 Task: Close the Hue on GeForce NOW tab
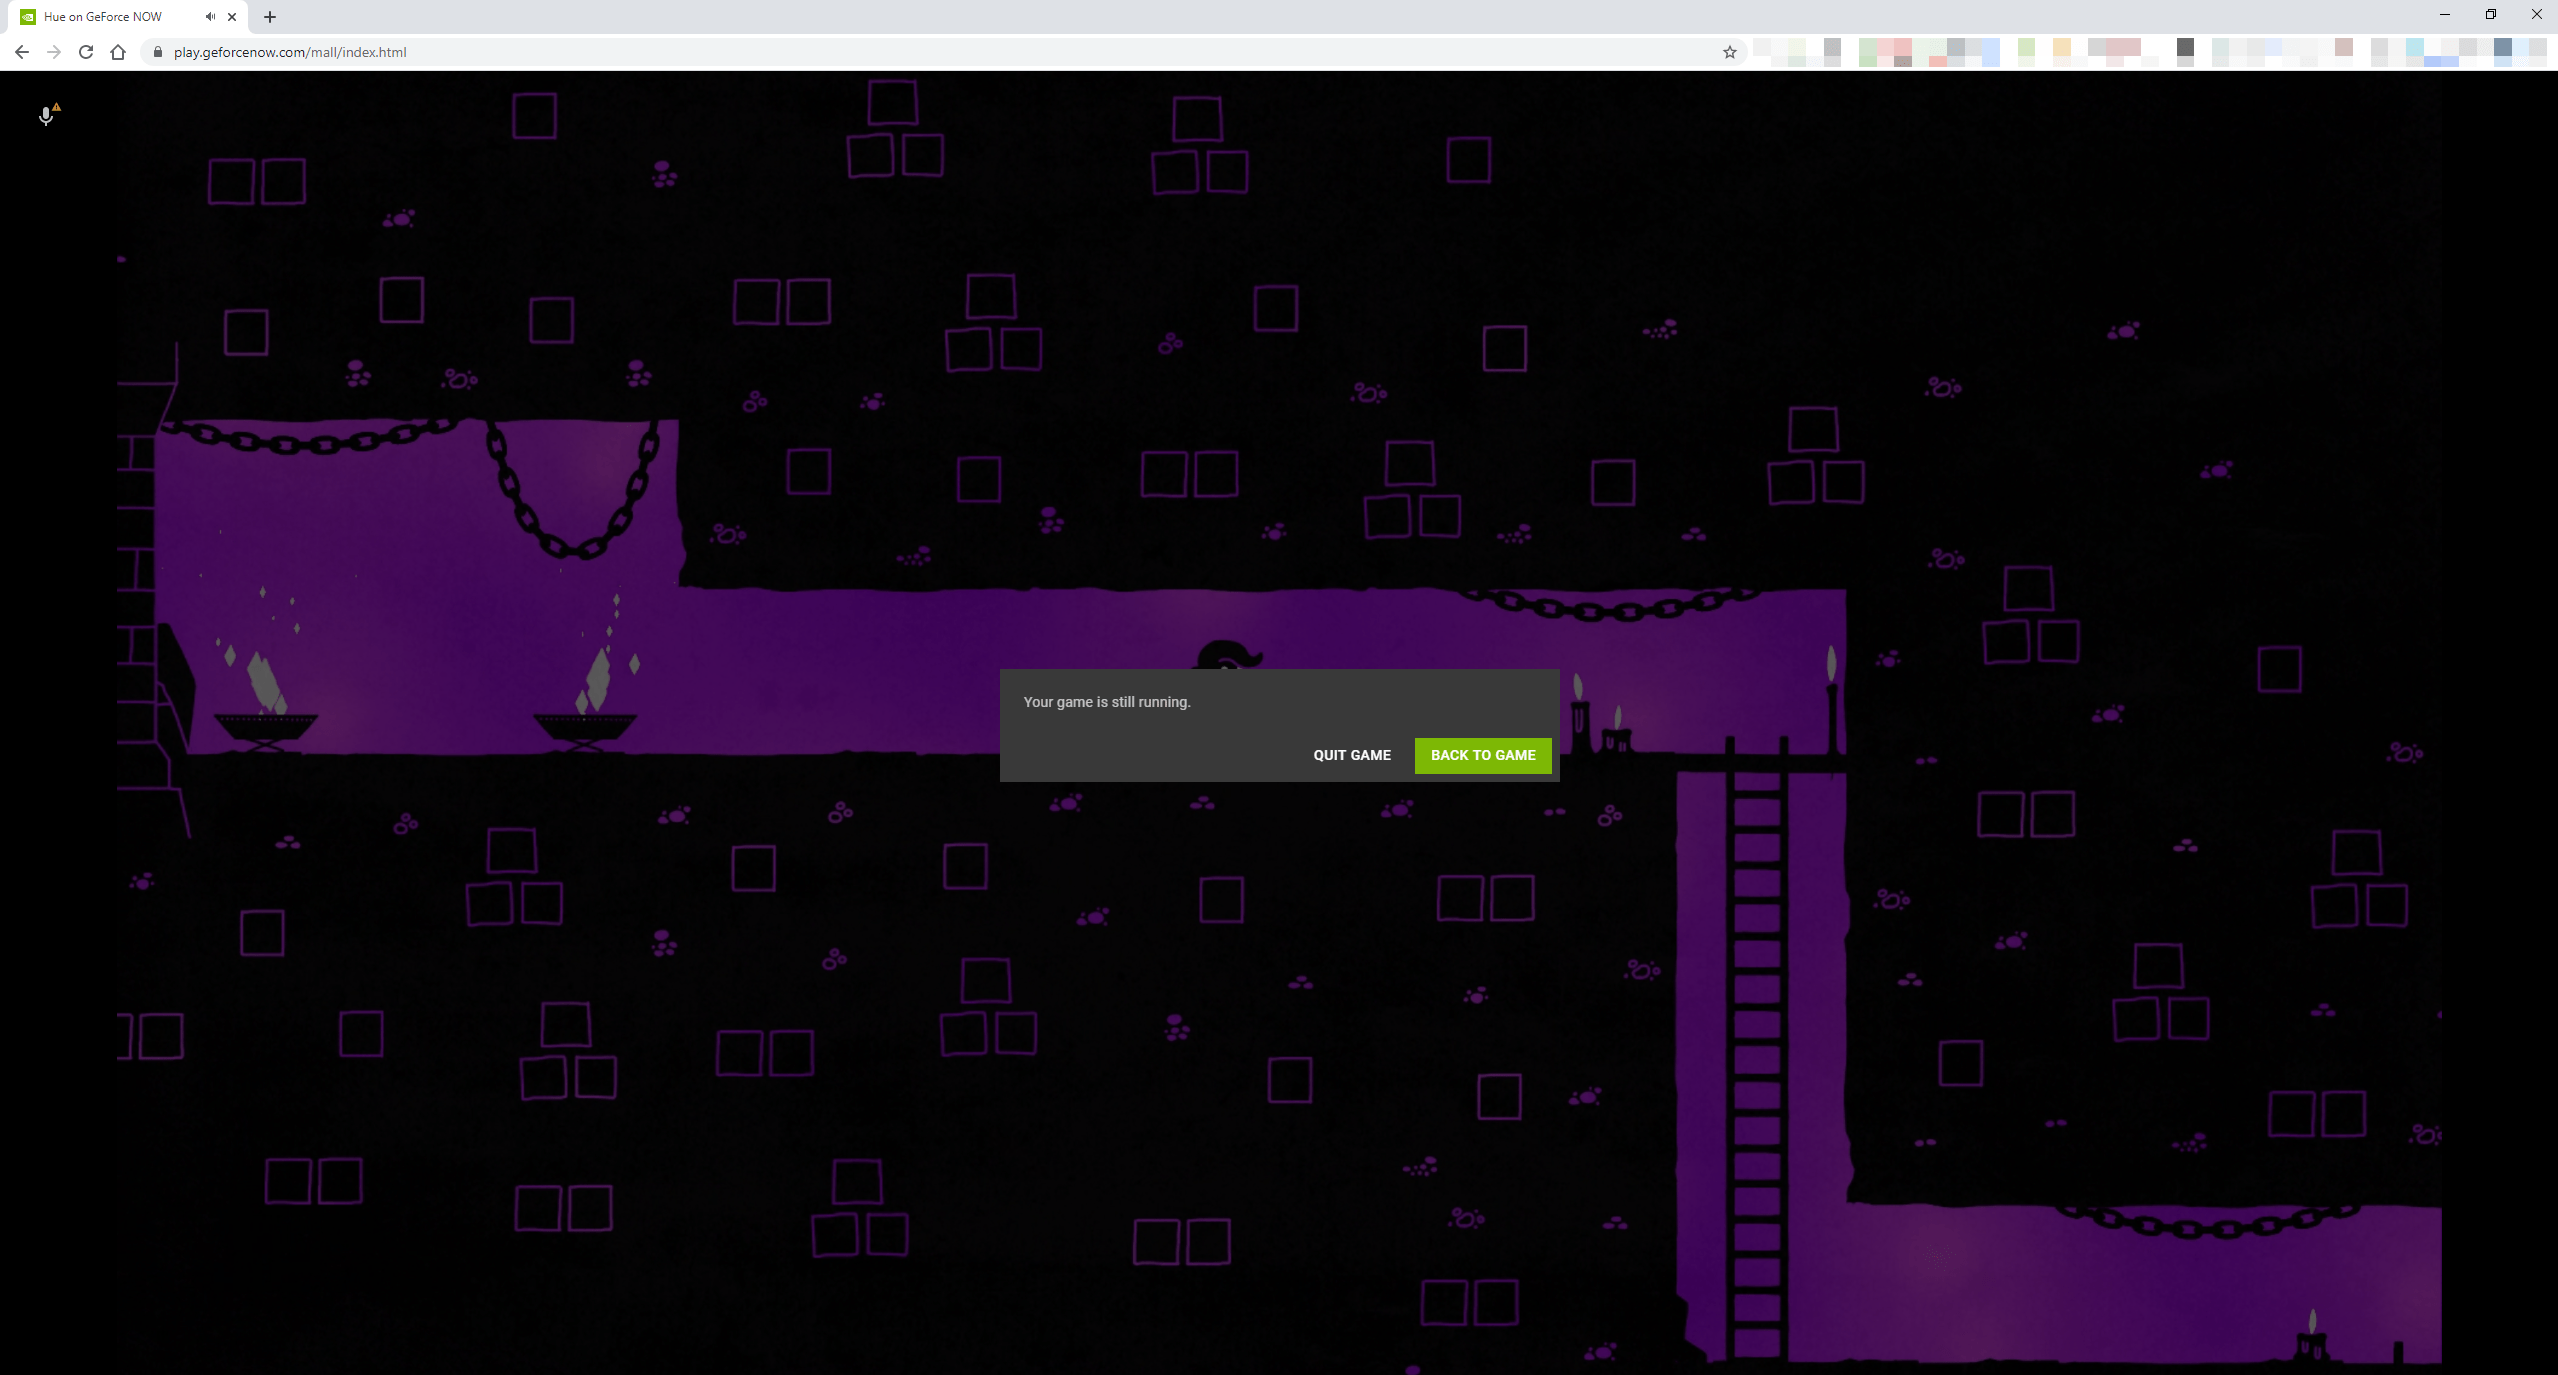231,16
